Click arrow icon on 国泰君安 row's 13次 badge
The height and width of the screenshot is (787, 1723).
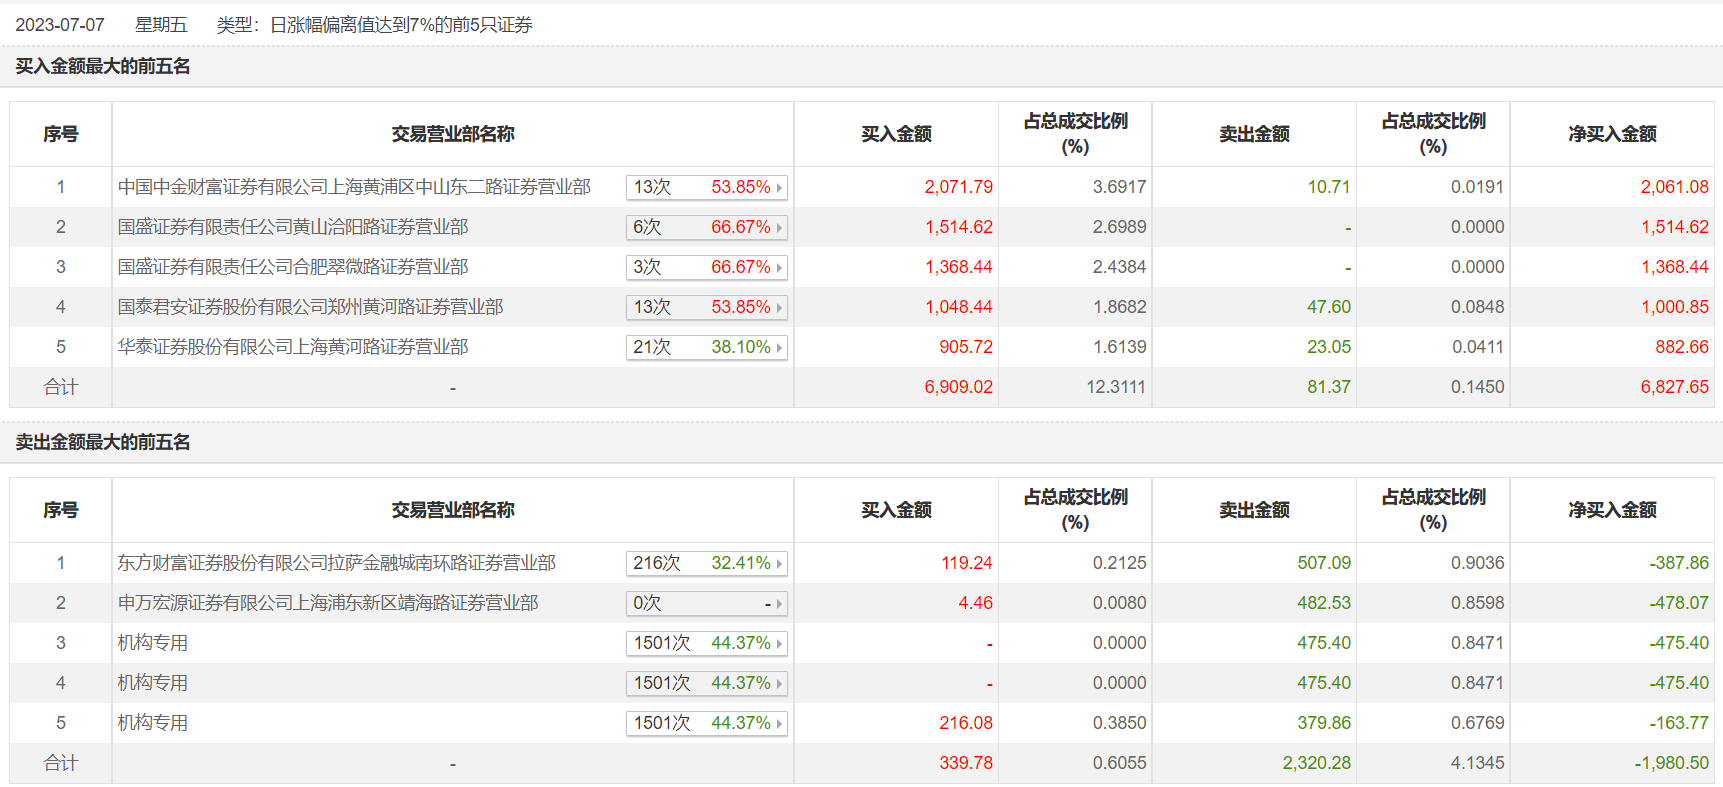click(779, 307)
